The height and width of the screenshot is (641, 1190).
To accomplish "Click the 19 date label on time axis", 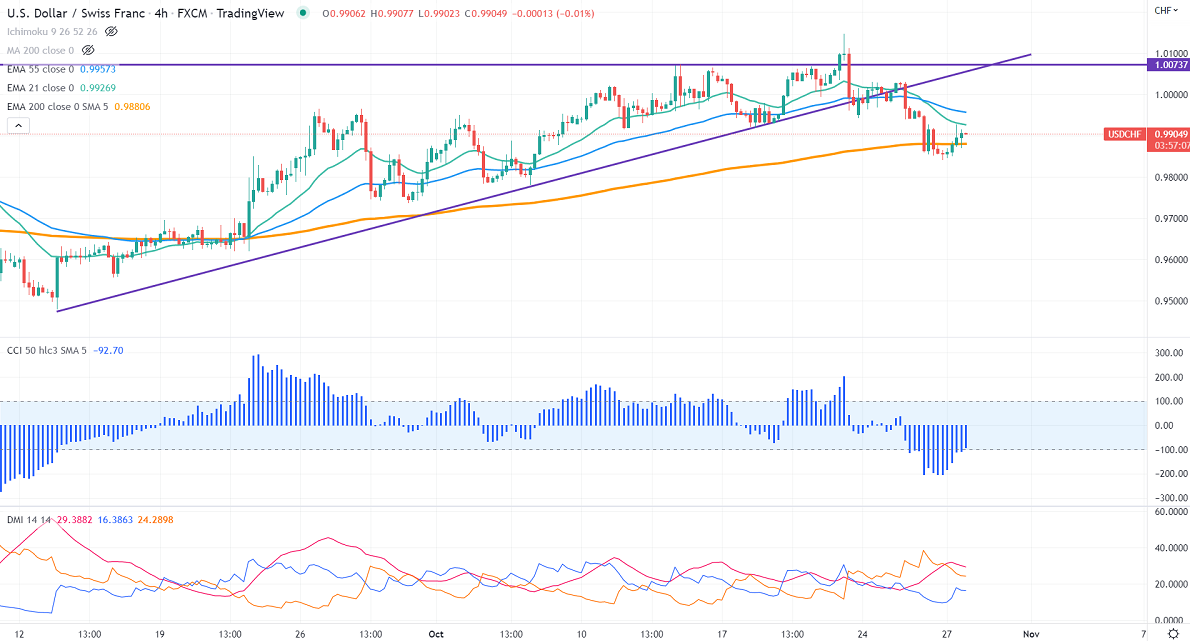I will (x=159, y=634).
